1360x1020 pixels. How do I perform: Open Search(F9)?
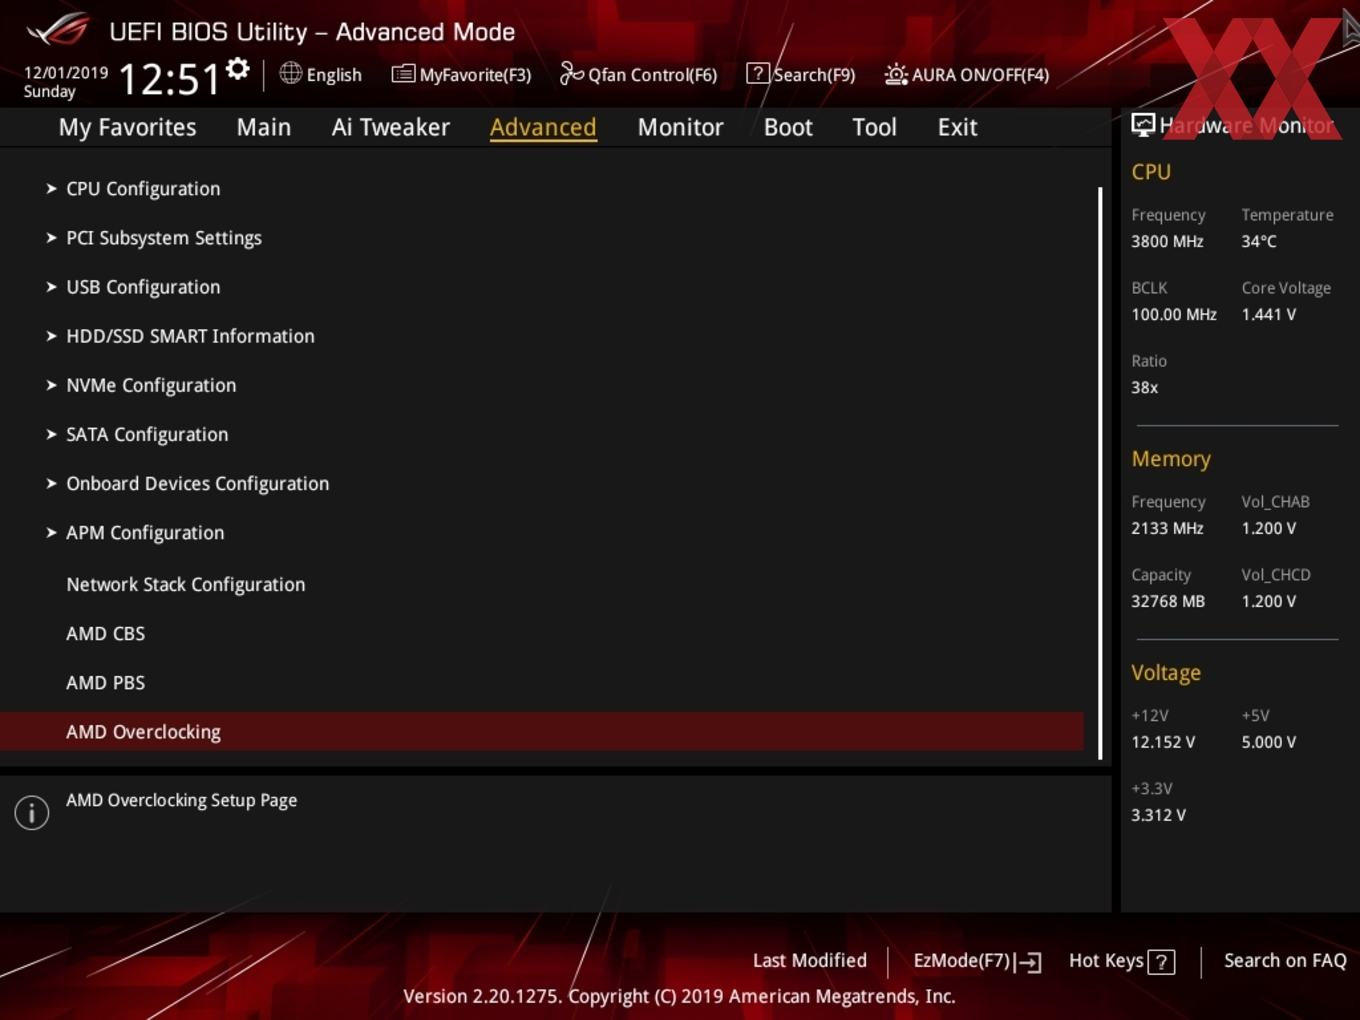click(x=814, y=75)
